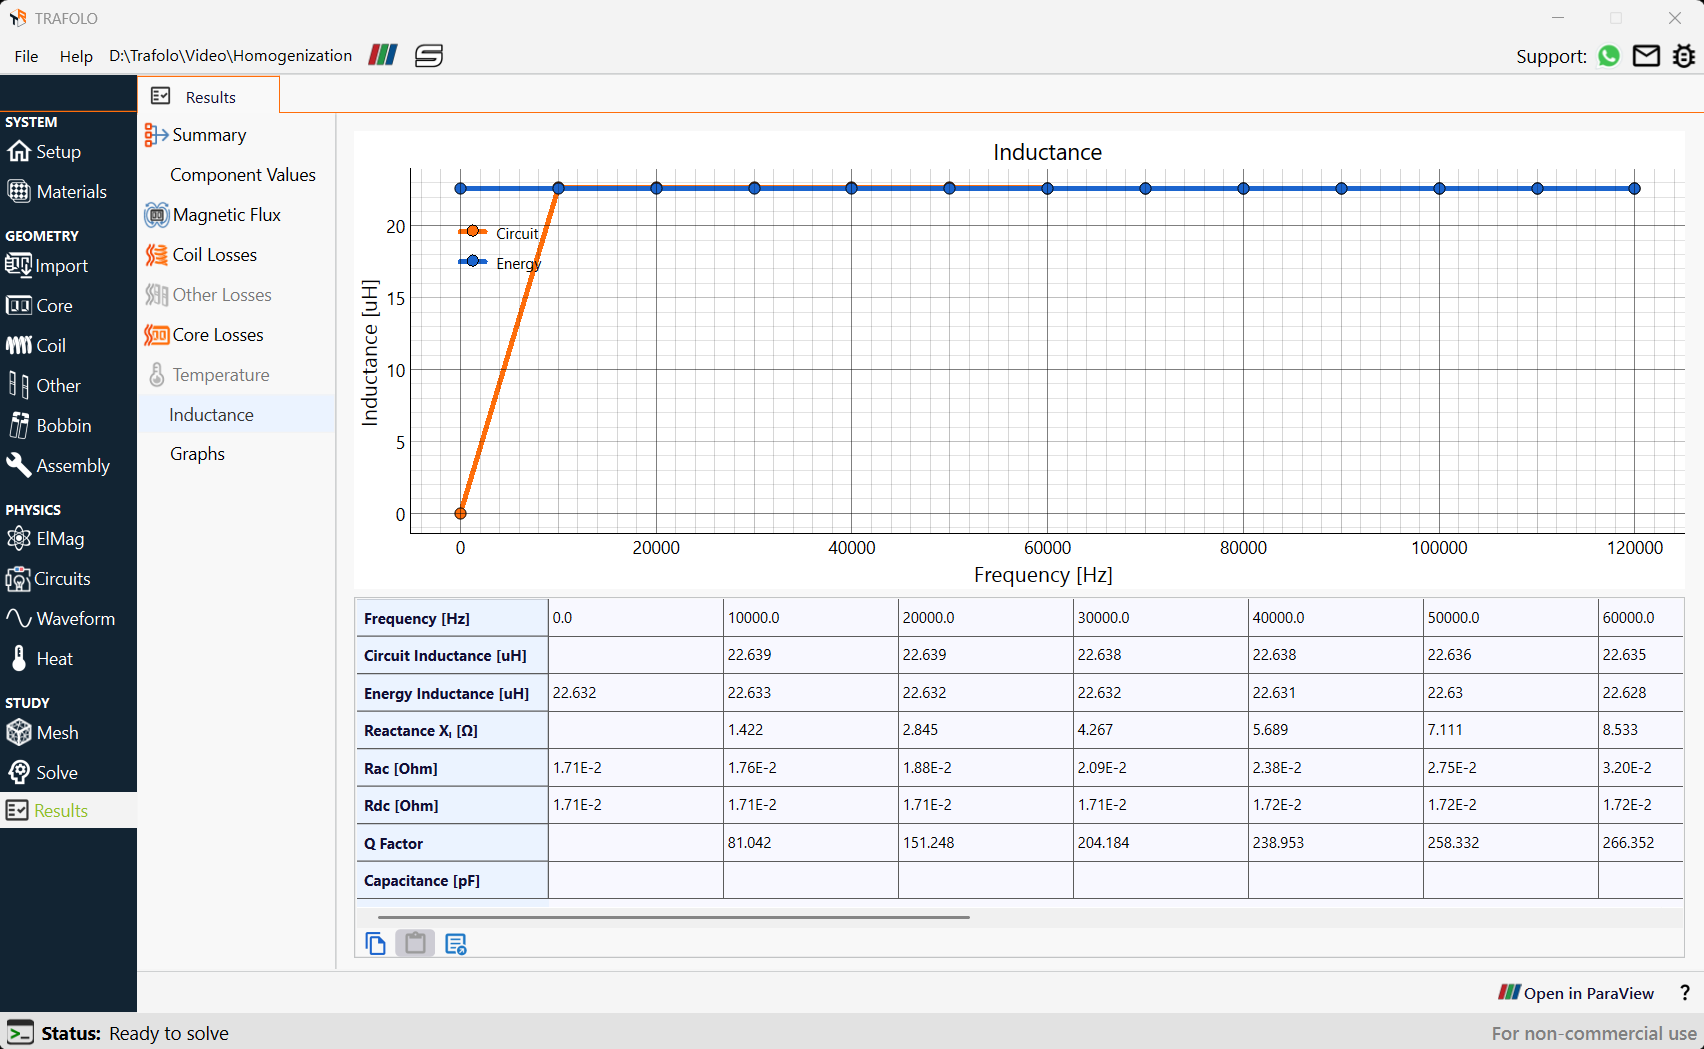Click the question mark help button
The height and width of the screenshot is (1049, 1704).
coord(1685,993)
